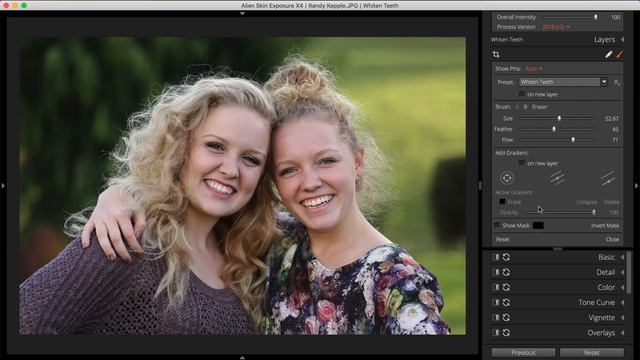Click the brush Feather slider
640x360 pixels.
point(558,129)
